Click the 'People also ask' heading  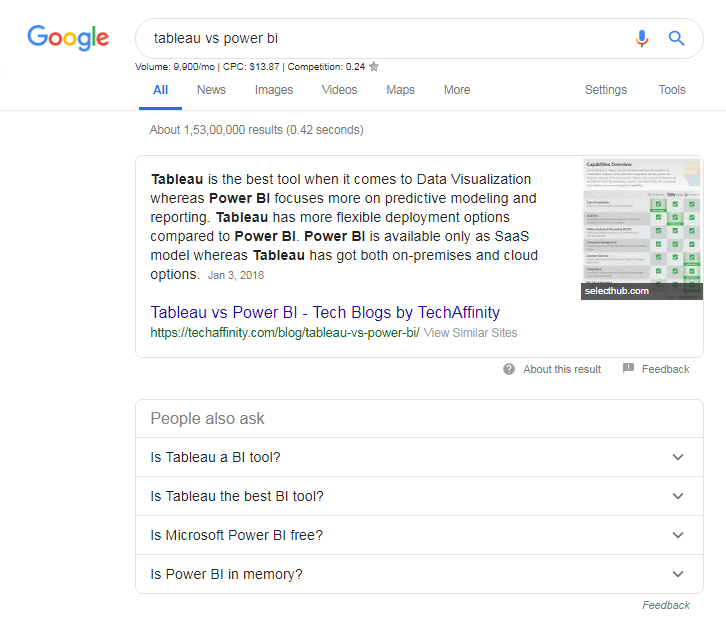207,418
